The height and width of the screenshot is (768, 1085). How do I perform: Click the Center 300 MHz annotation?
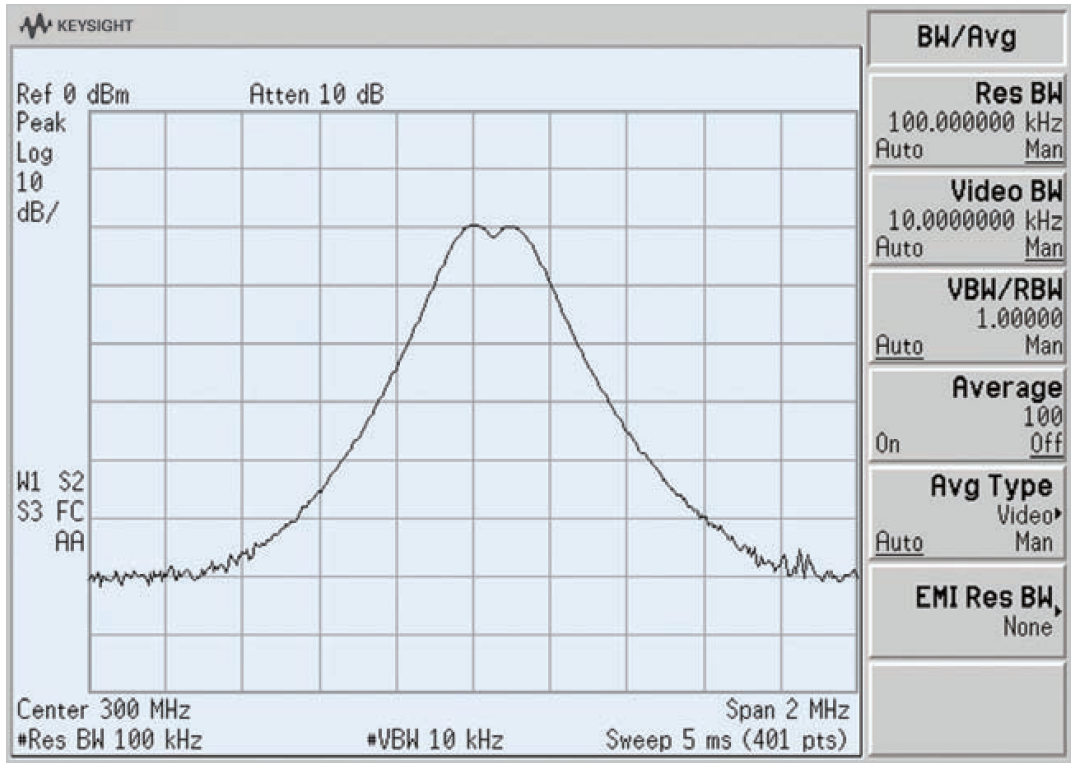coord(103,710)
